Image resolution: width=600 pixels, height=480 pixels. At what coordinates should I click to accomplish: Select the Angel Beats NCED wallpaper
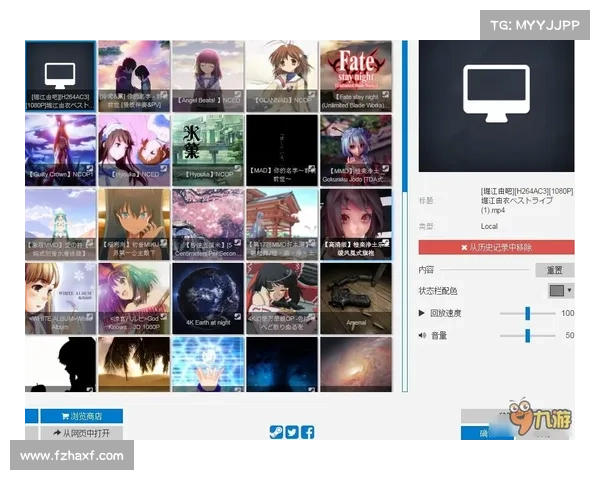[x=208, y=76]
